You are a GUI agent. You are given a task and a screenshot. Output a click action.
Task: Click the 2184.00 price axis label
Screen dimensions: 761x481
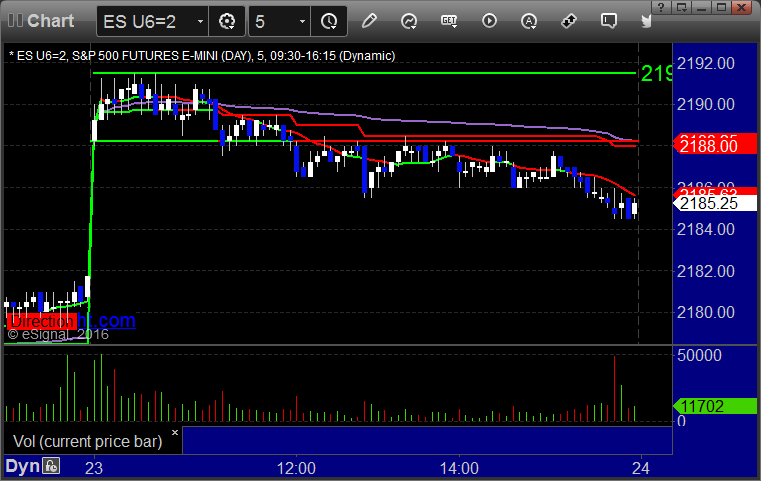pos(706,229)
